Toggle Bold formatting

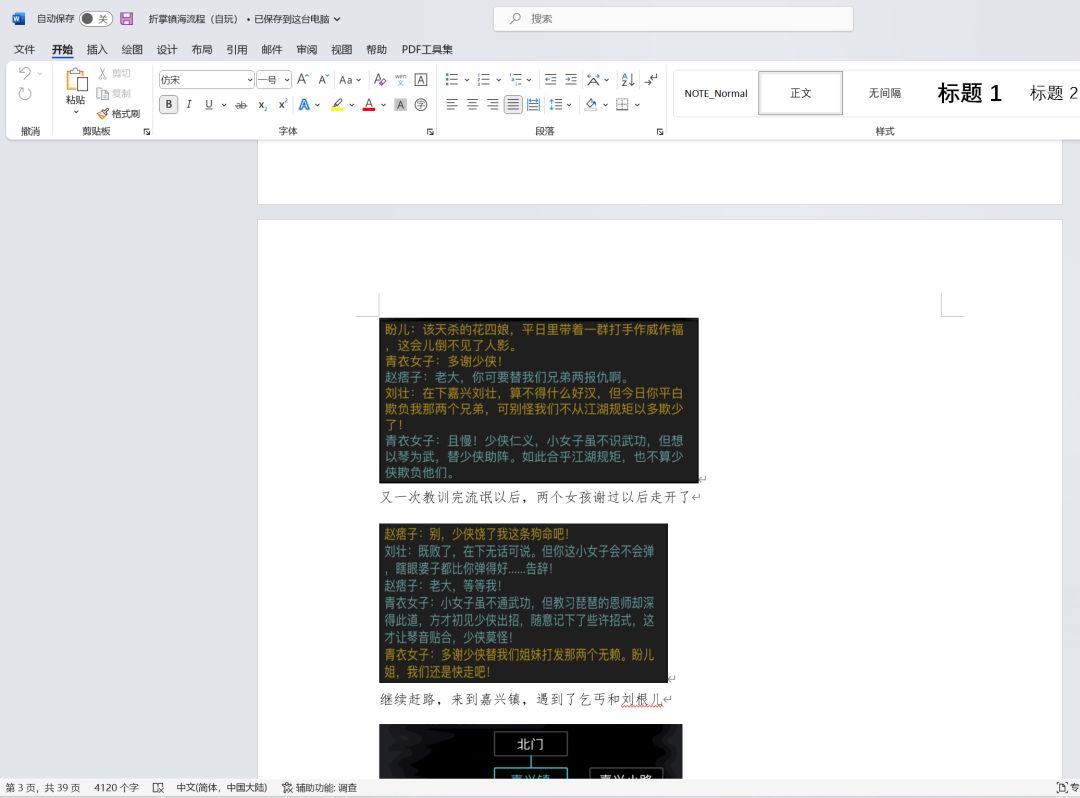[169, 105]
